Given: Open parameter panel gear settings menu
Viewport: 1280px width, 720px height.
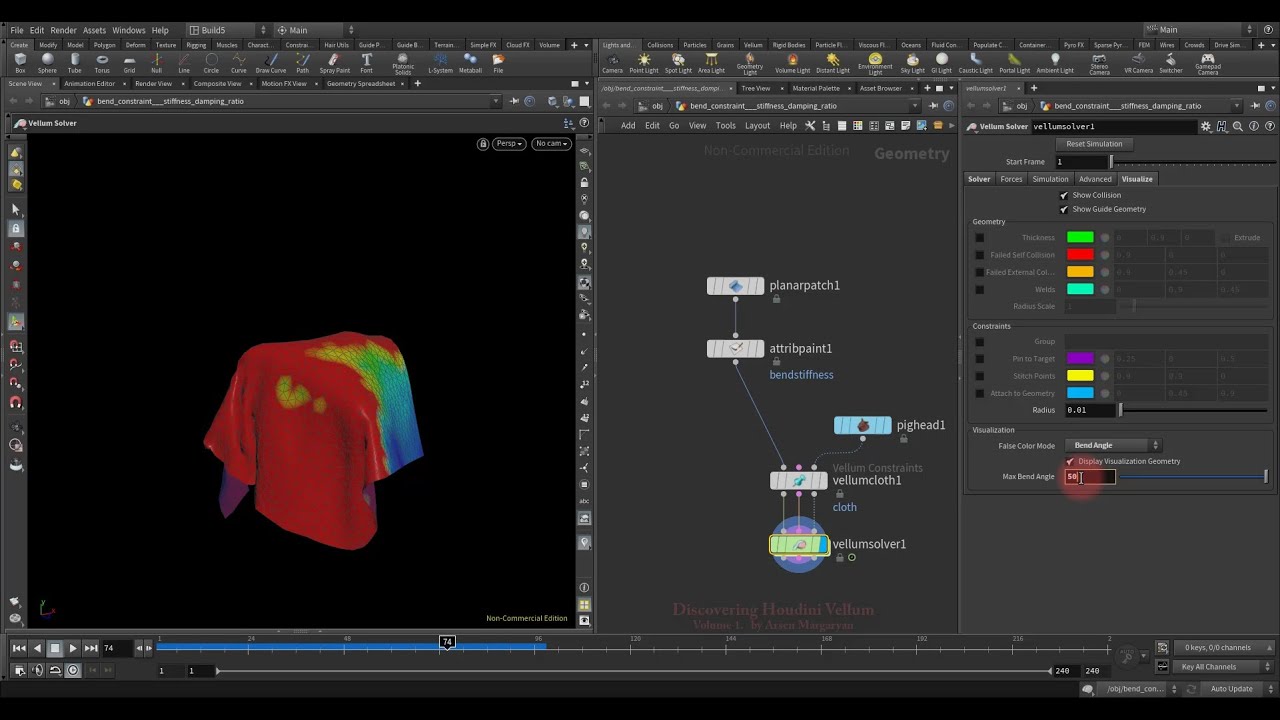Looking at the screenshot, I should coord(1206,127).
